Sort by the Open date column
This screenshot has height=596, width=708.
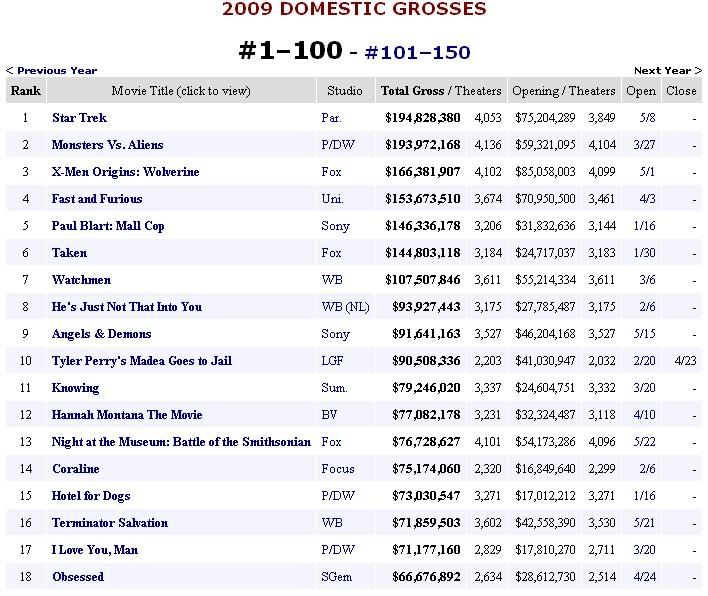click(x=641, y=91)
